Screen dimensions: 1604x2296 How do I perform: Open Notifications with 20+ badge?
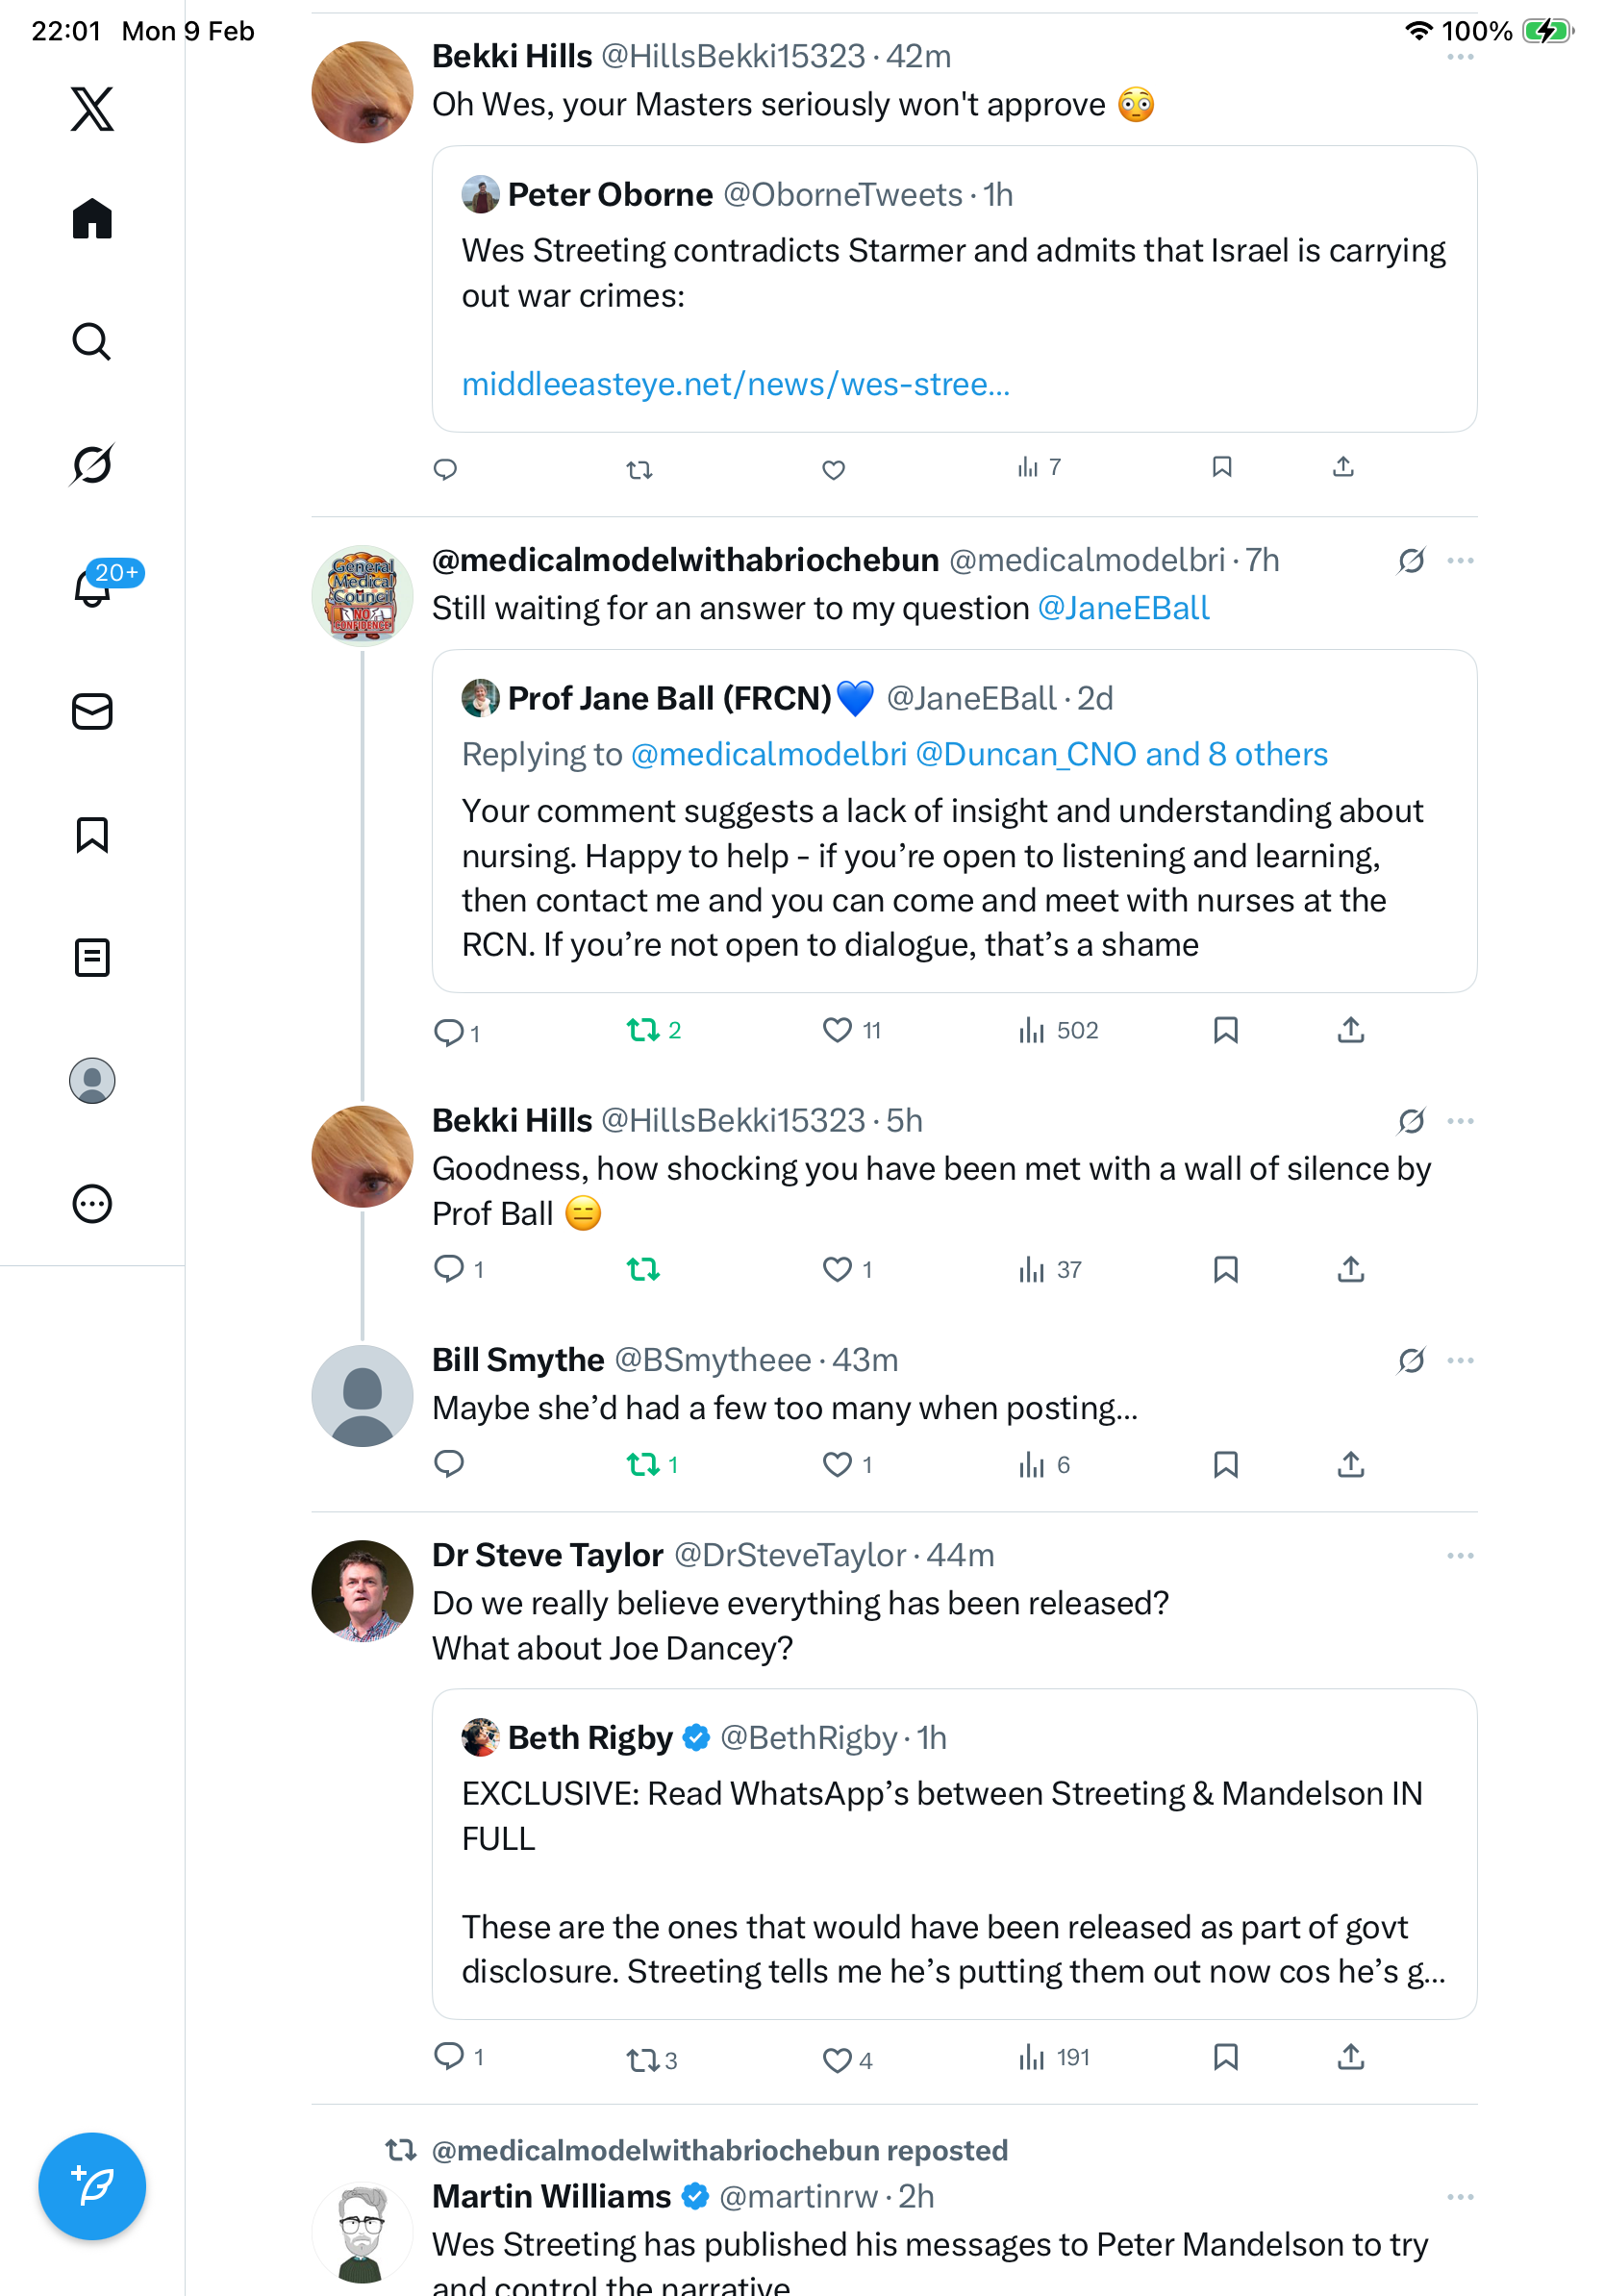[92, 587]
